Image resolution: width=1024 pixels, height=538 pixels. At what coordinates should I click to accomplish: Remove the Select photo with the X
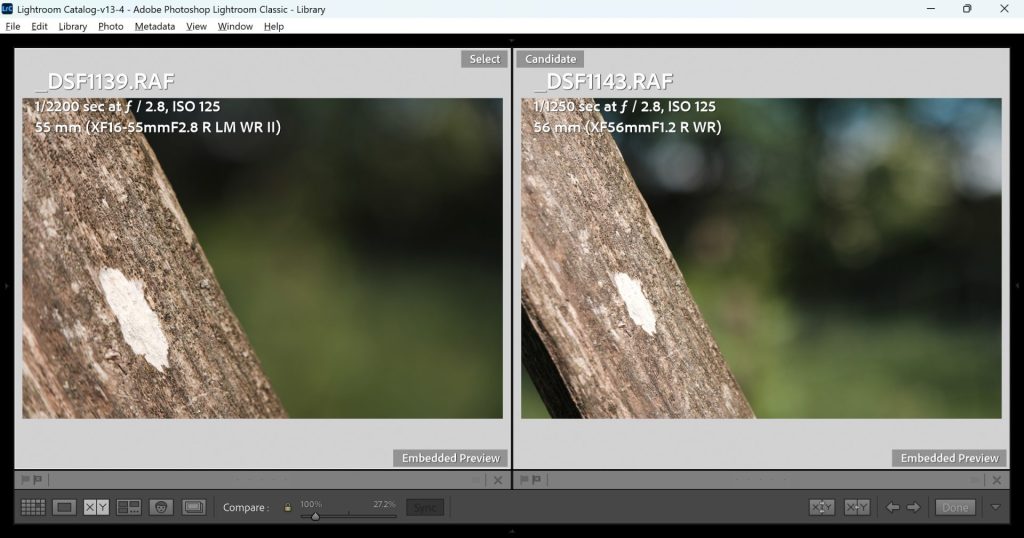pos(498,480)
